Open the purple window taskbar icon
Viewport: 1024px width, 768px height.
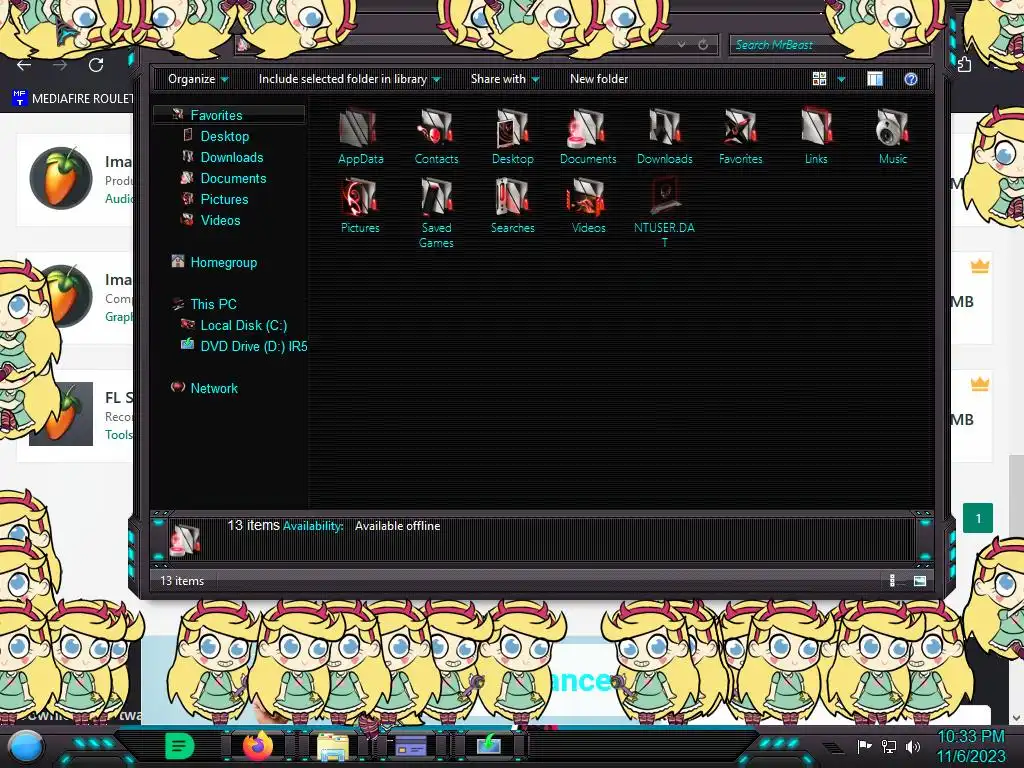(x=411, y=745)
